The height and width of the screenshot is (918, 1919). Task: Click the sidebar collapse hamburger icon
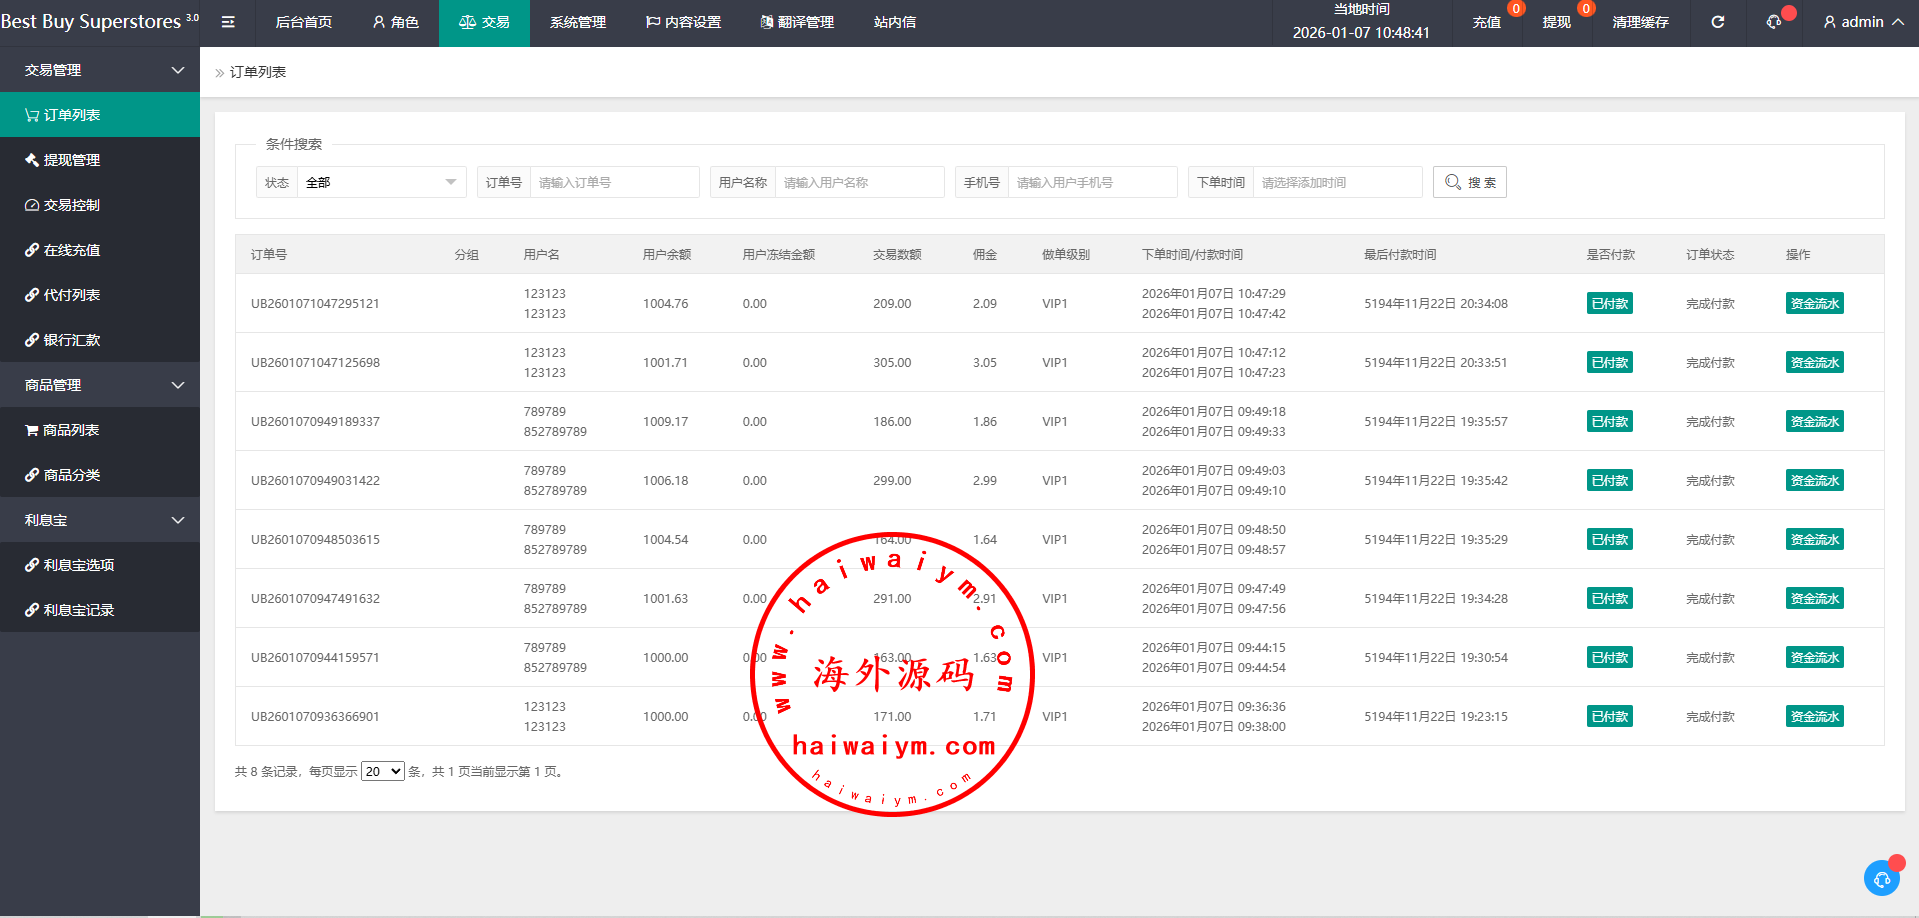[x=228, y=22]
